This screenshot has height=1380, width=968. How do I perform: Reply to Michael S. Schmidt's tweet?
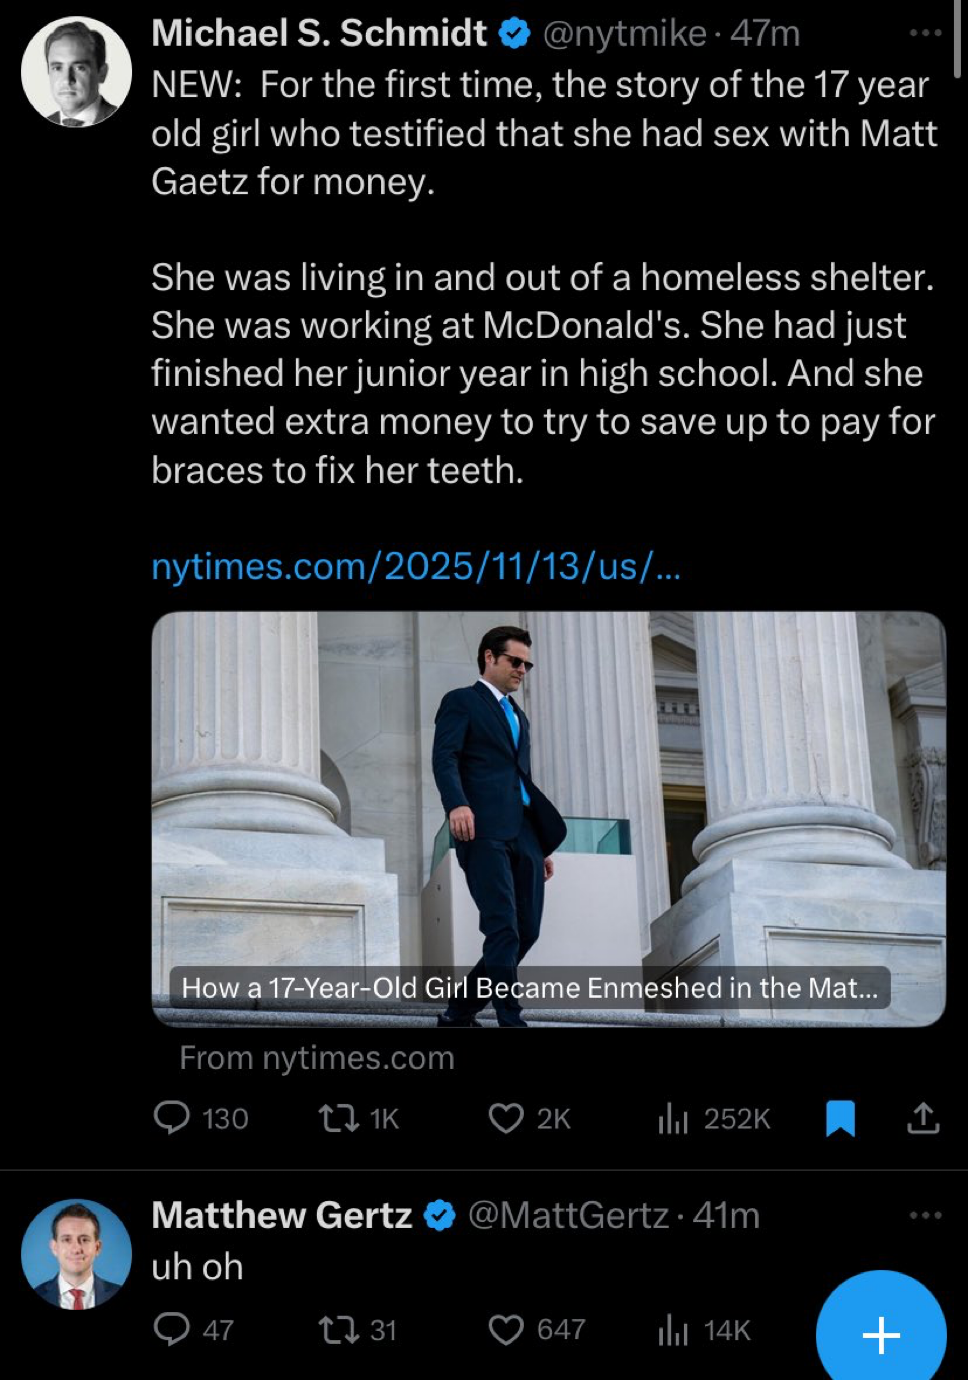click(172, 1117)
